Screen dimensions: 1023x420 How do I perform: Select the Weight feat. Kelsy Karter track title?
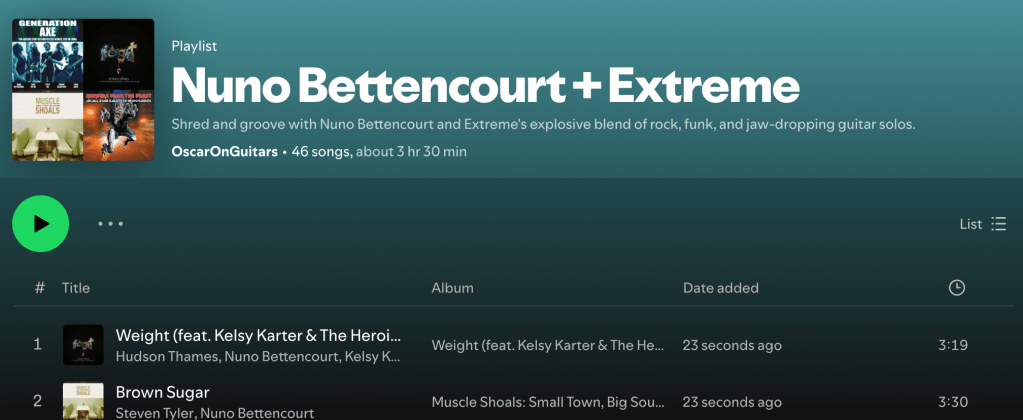(258, 335)
